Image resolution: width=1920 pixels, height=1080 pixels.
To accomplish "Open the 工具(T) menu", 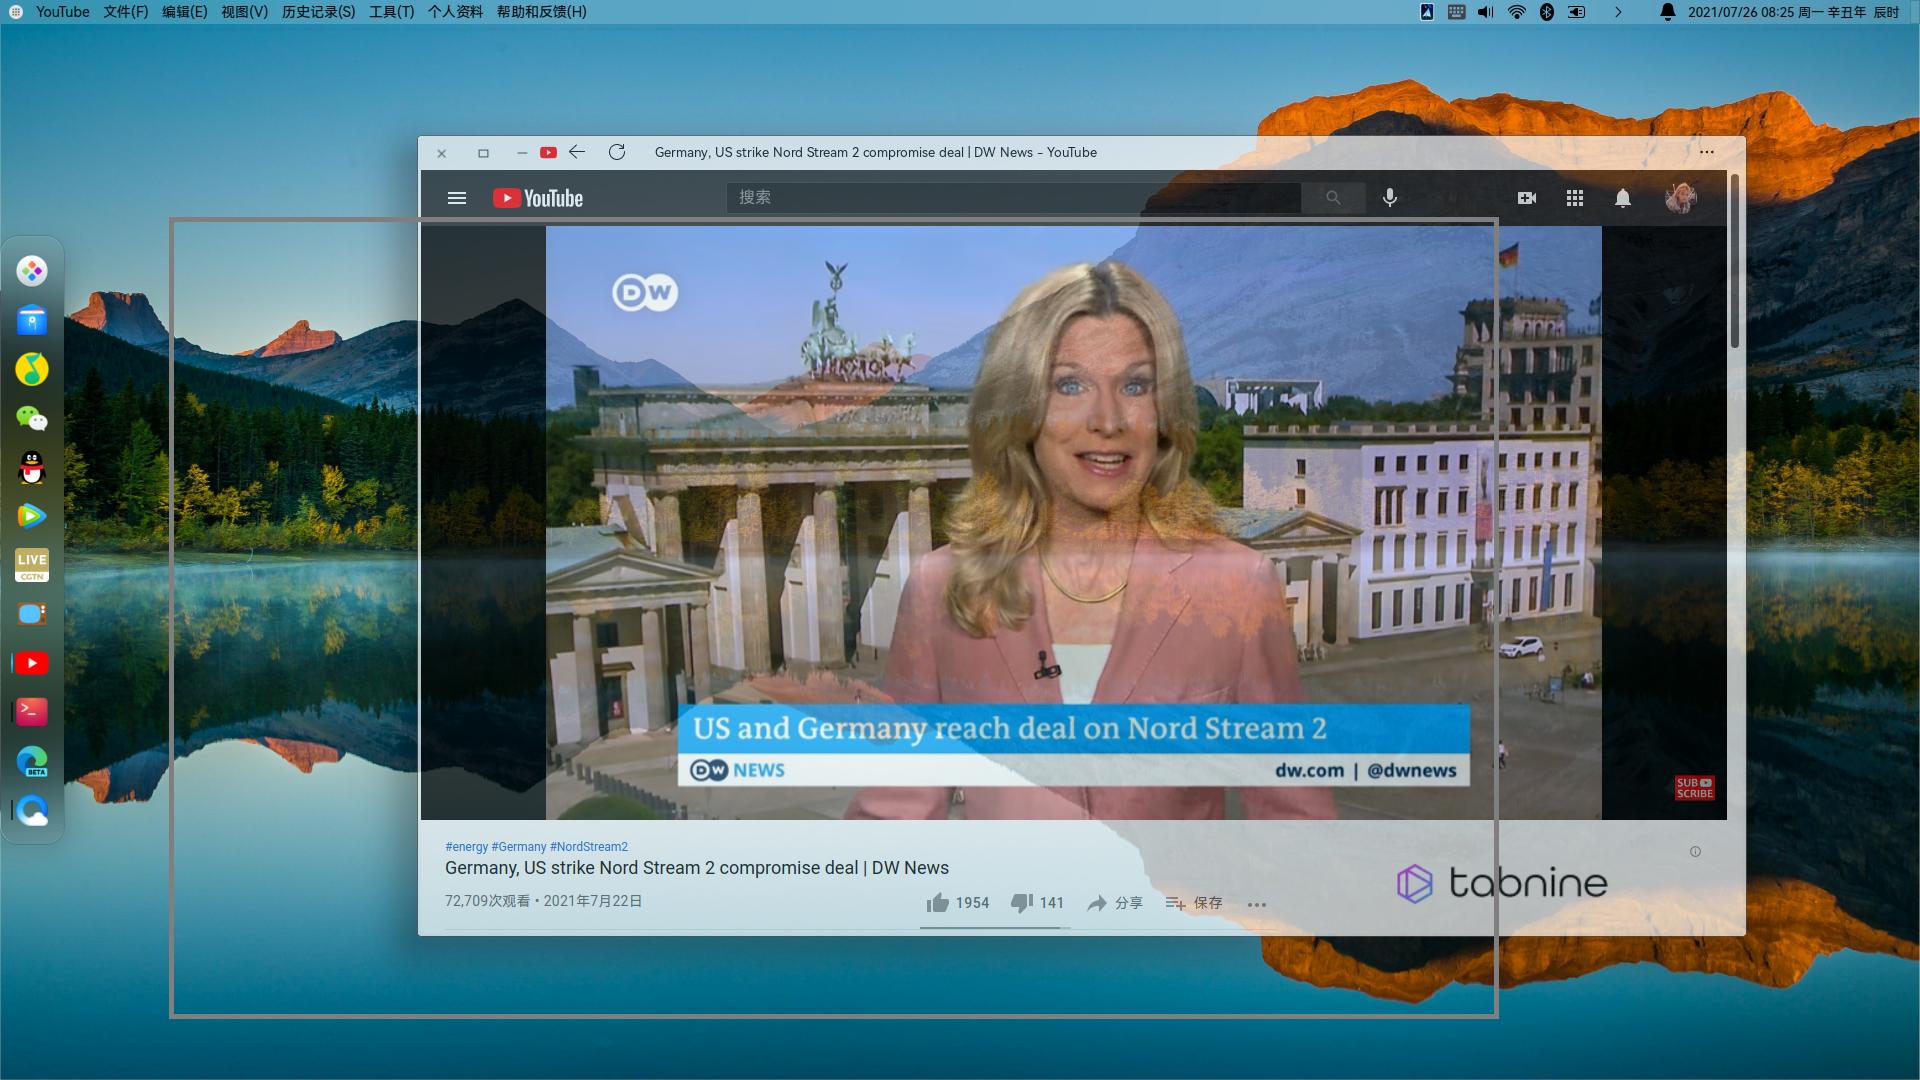I will pos(391,12).
